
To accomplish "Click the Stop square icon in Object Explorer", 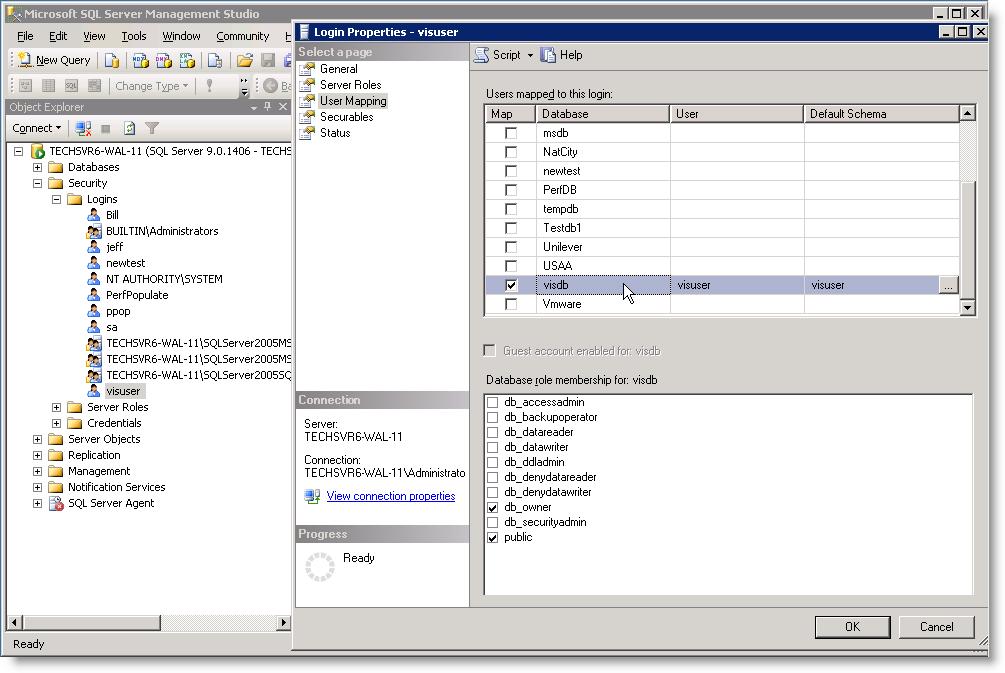I will click(x=106, y=128).
